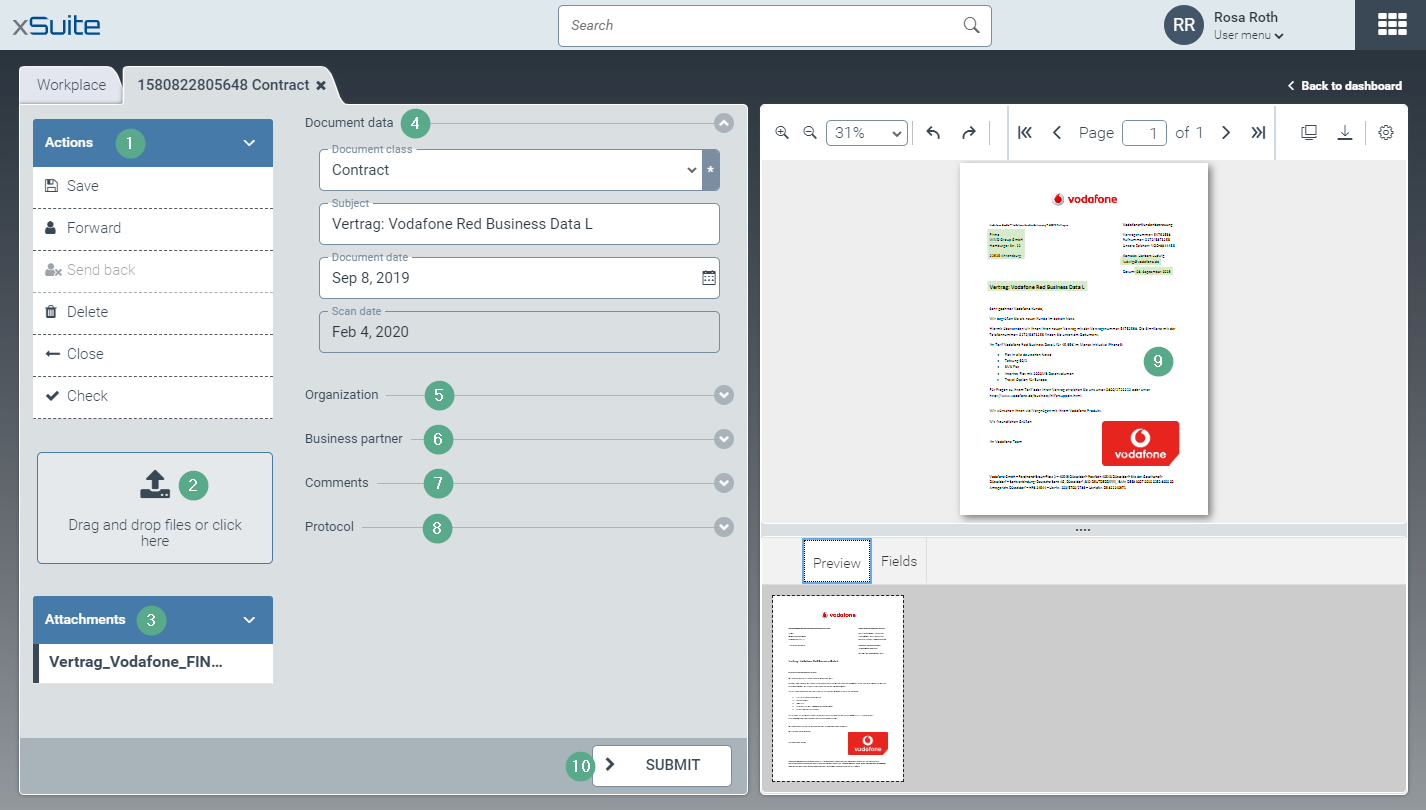Expand the Organization section
Image resolution: width=1426 pixels, height=810 pixels.
click(x=724, y=395)
